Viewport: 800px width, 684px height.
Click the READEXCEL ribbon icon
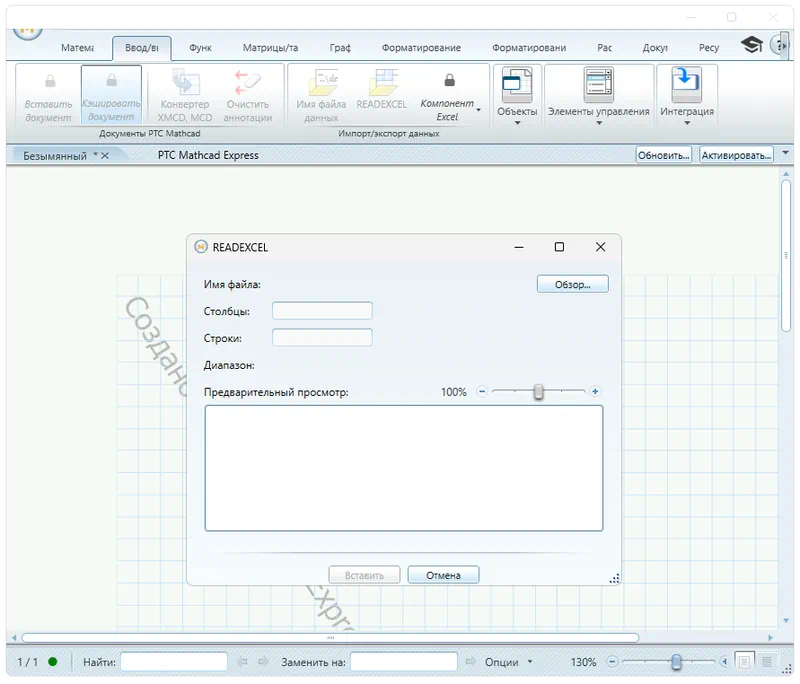[x=382, y=82]
